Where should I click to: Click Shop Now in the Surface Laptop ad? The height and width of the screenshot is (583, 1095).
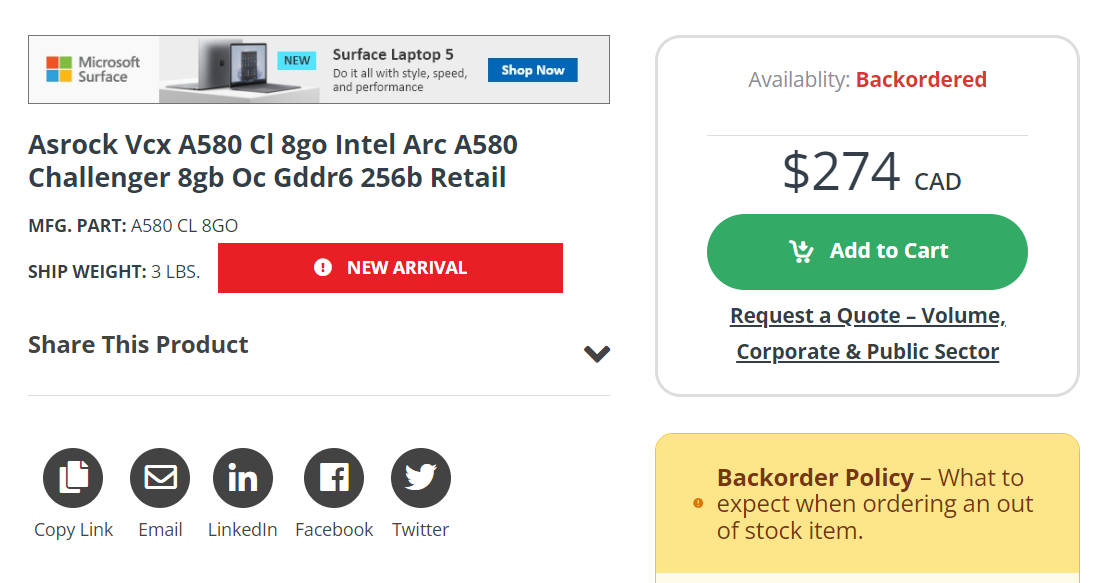click(x=532, y=70)
